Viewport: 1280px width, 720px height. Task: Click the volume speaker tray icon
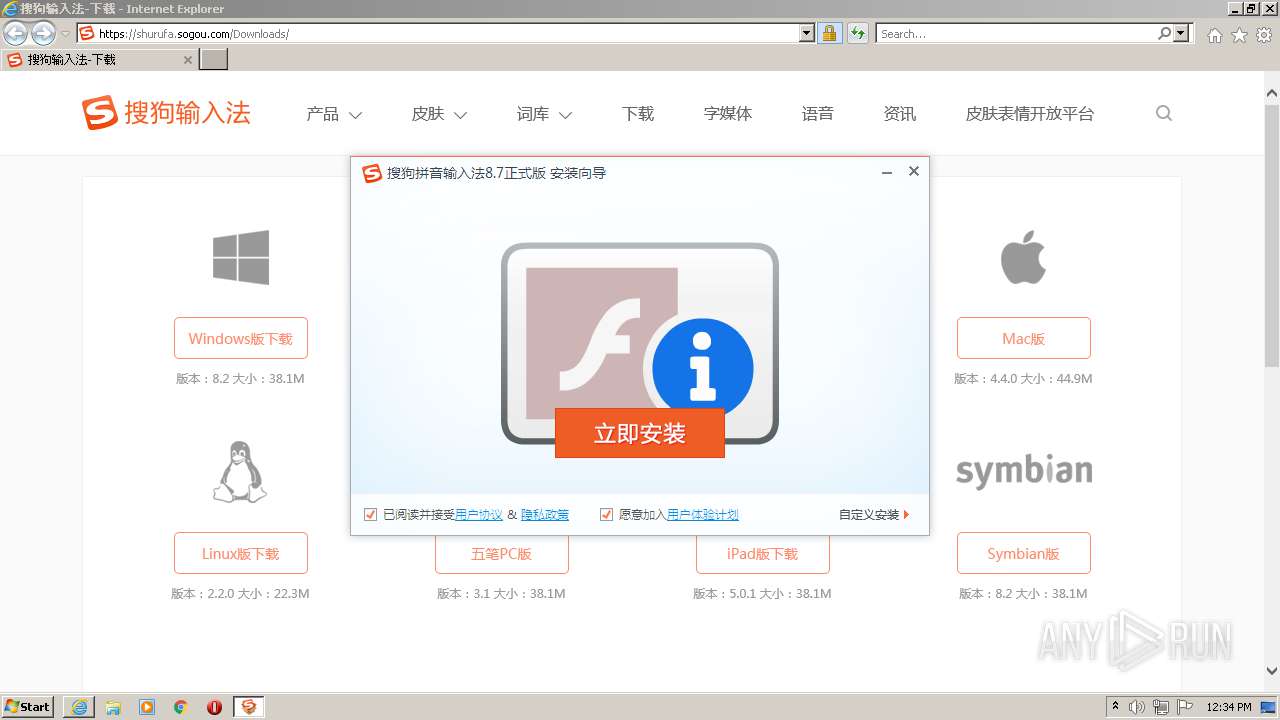point(1137,707)
